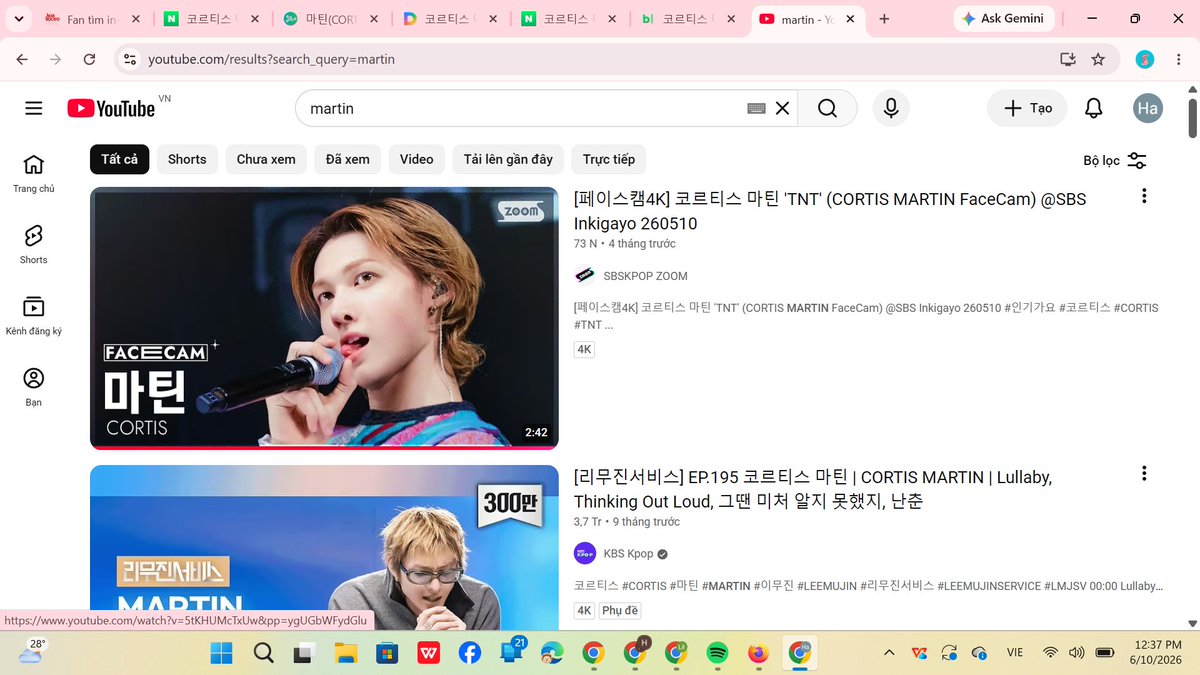The width and height of the screenshot is (1200, 675).
Task: Select the Đã xem filter chip
Action: point(347,159)
